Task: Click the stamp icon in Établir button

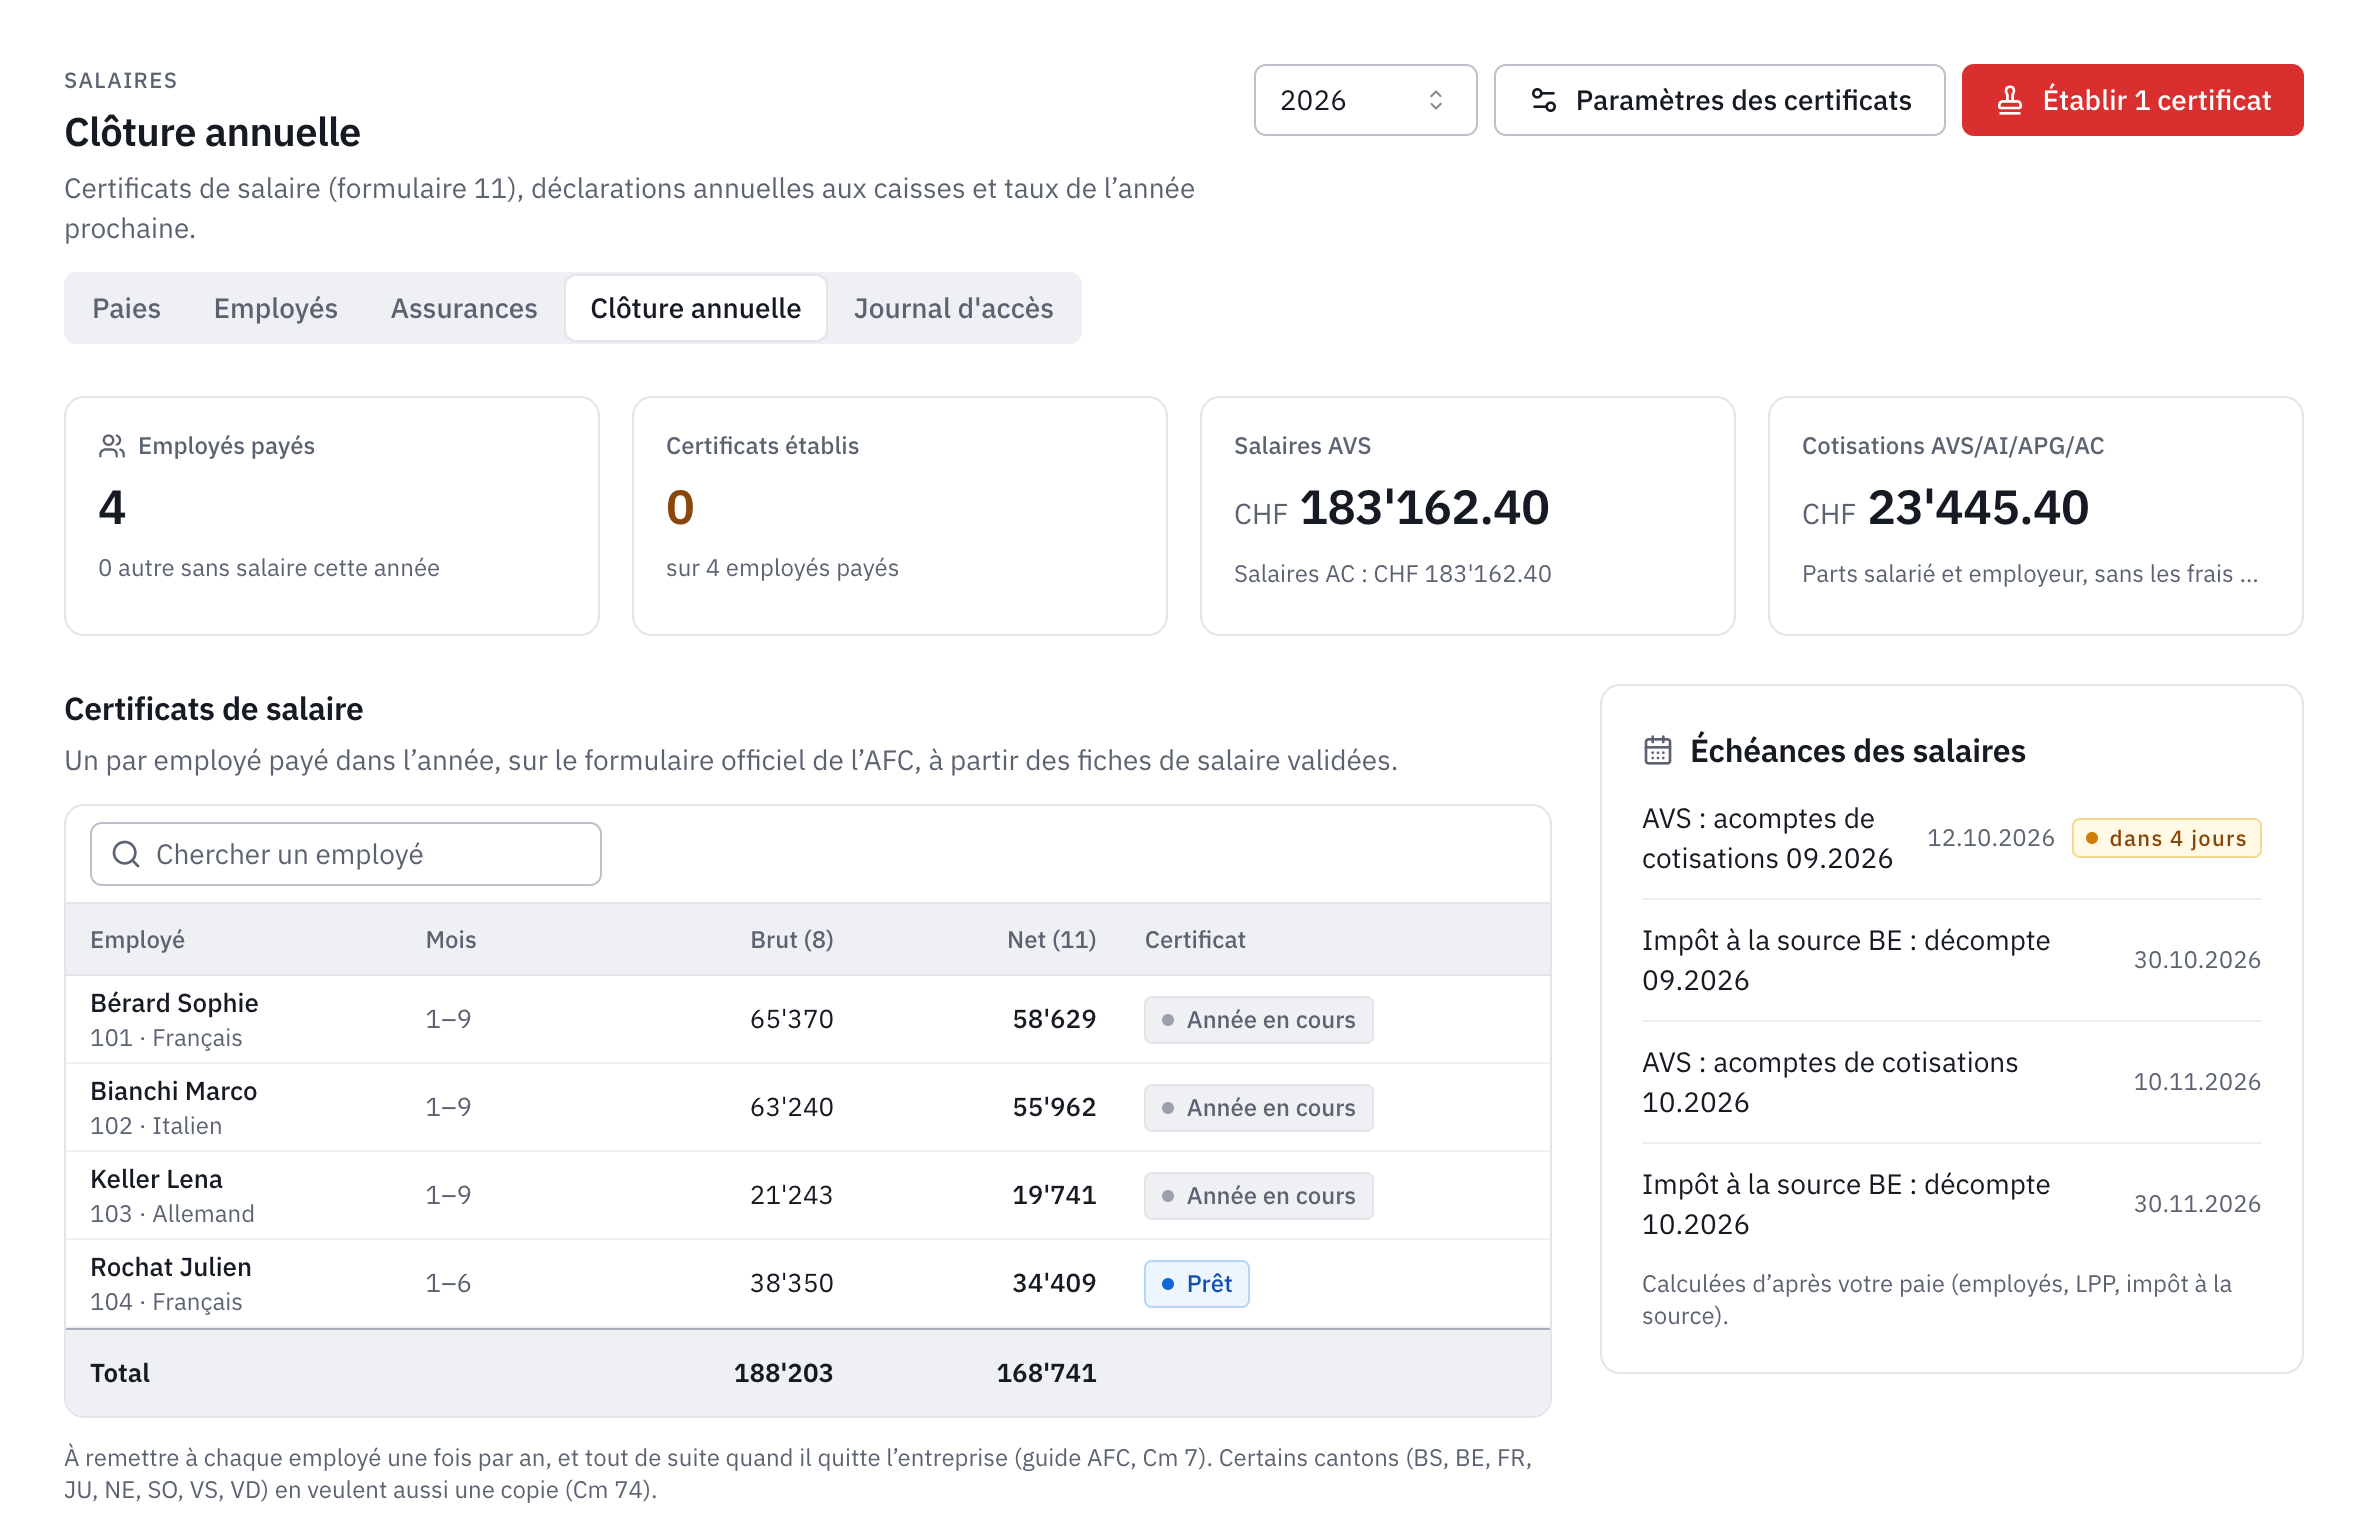Action: (x=2010, y=100)
